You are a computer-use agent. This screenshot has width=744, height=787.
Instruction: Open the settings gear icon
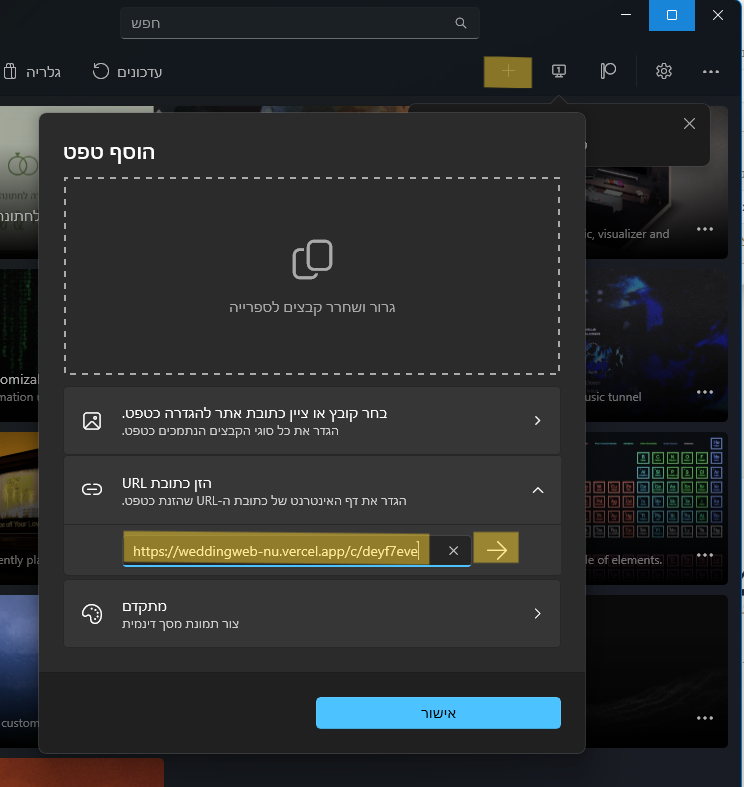coord(664,71)
